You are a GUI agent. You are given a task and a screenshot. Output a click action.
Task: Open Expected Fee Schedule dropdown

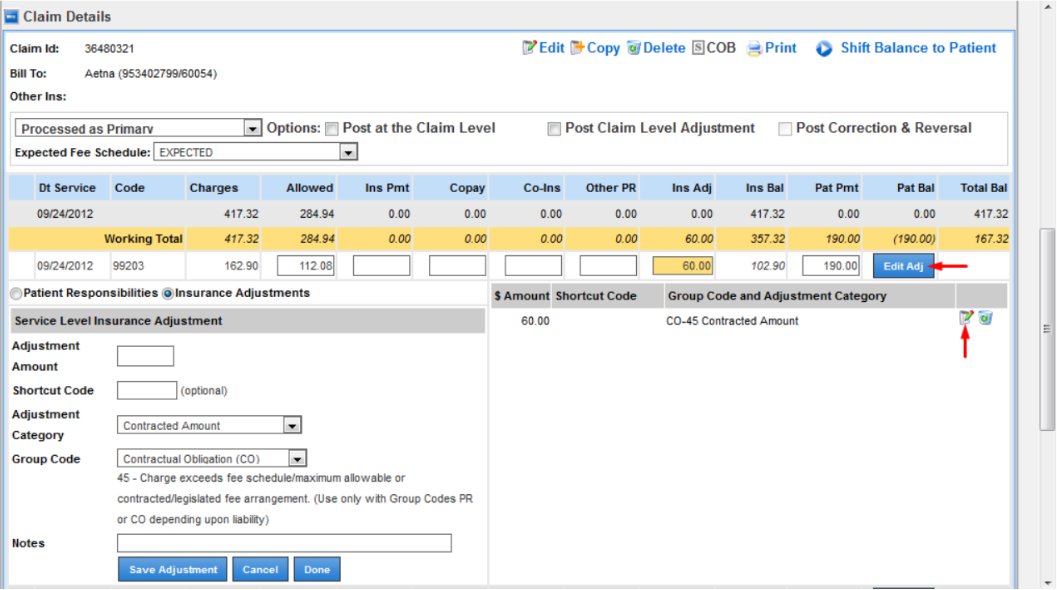347,153
